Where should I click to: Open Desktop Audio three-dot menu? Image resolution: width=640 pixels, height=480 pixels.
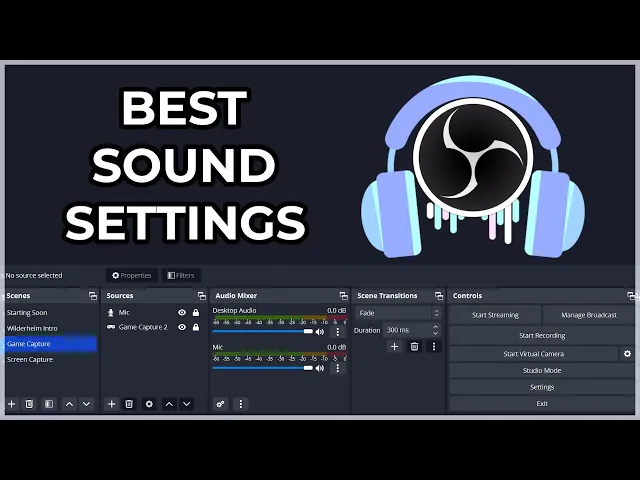[338, 331]
